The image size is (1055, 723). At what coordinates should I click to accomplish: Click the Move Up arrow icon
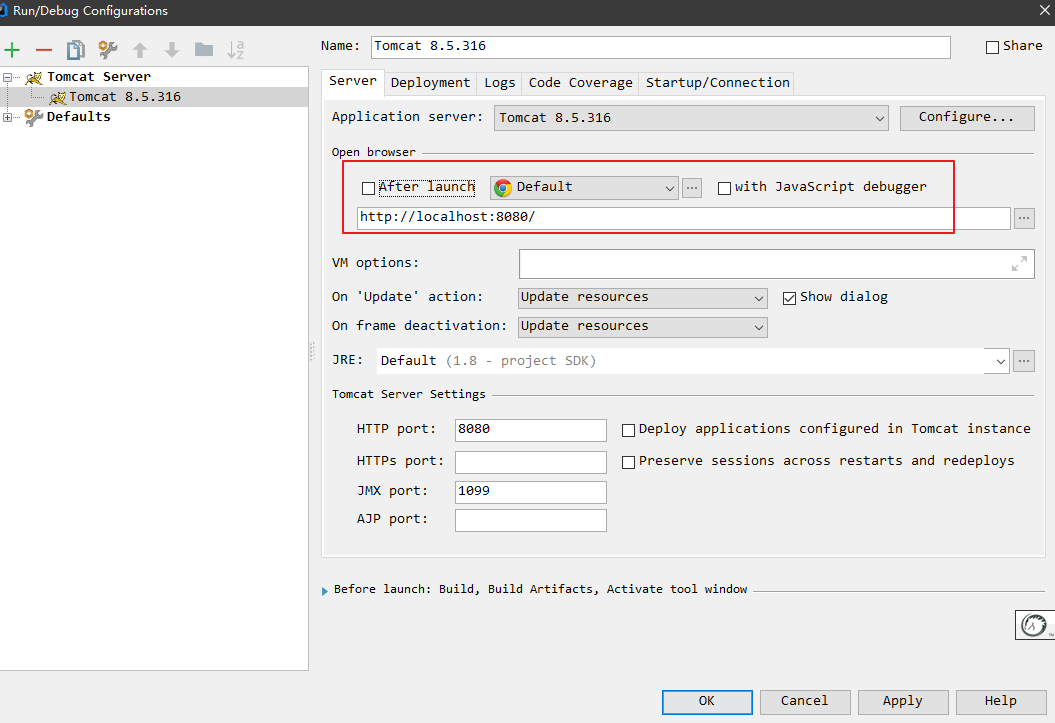140,50
